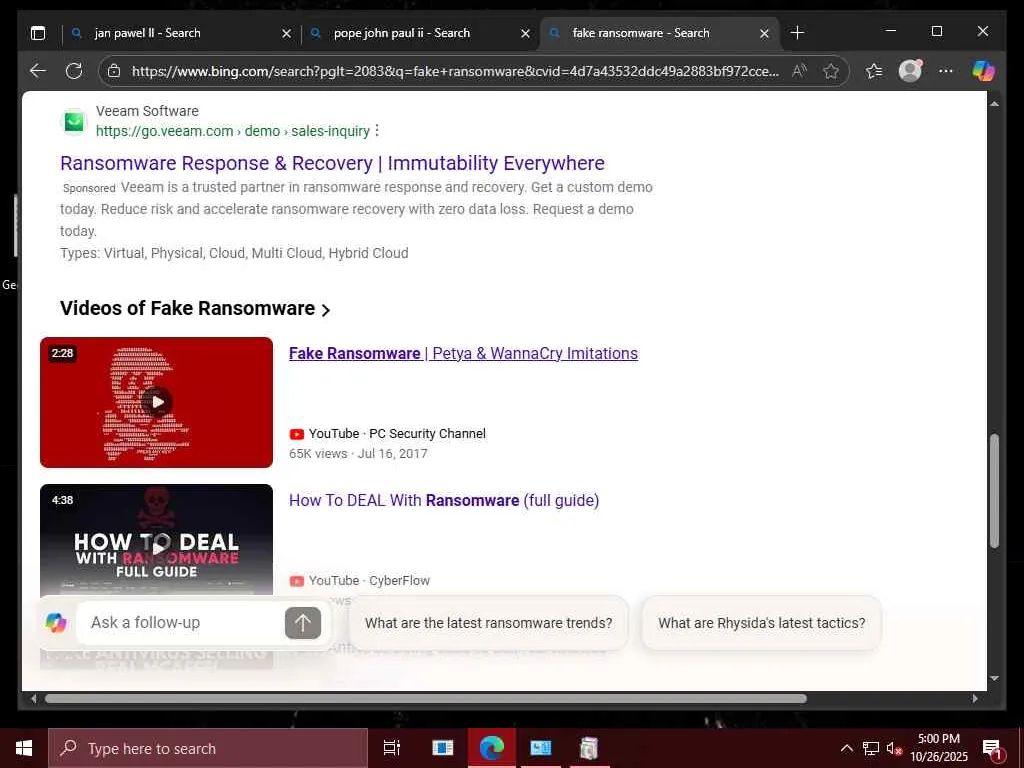The height and width of the screenshot is (768, 1024).
Task: Click the vertical scrollbar thumb
Action: click(995, 491)
